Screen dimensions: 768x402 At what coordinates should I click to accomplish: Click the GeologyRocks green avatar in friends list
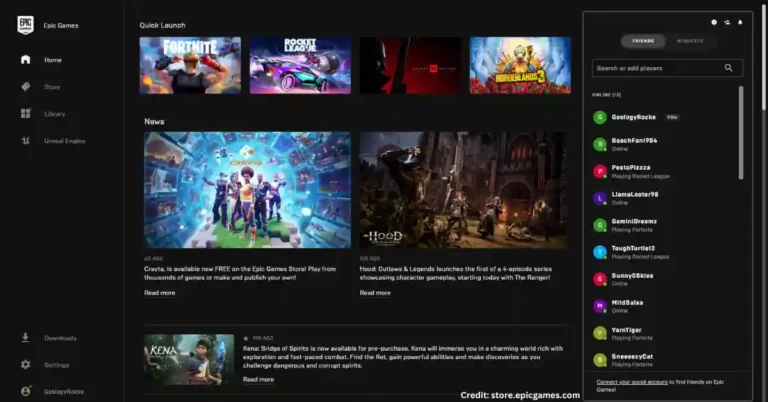[x=600, y=117]
